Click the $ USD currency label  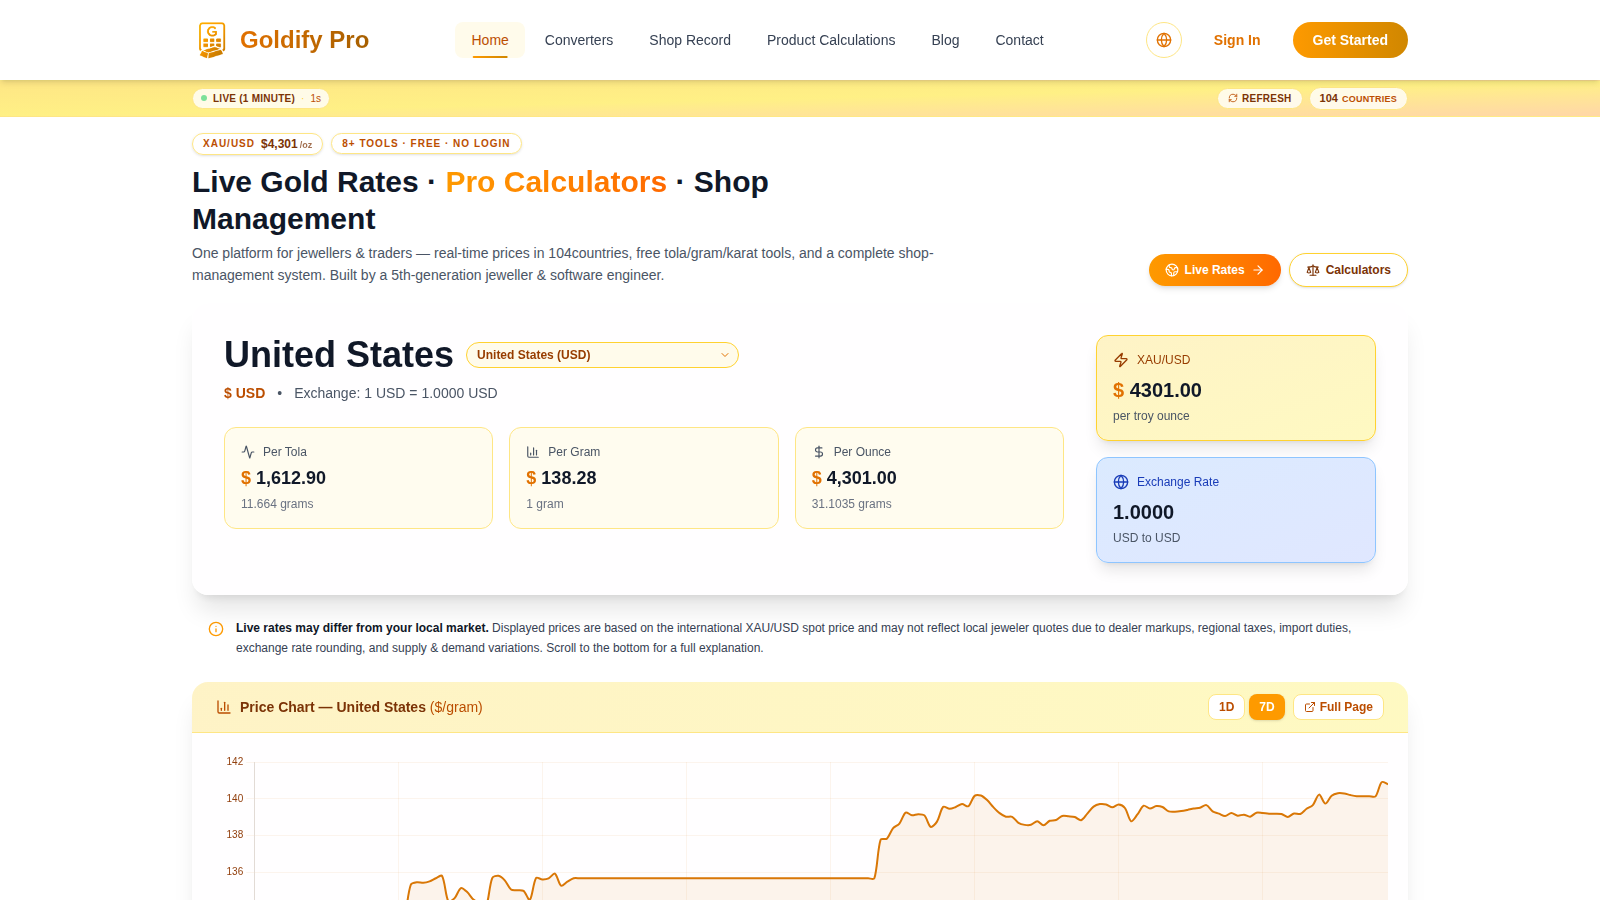coord(245,394)
